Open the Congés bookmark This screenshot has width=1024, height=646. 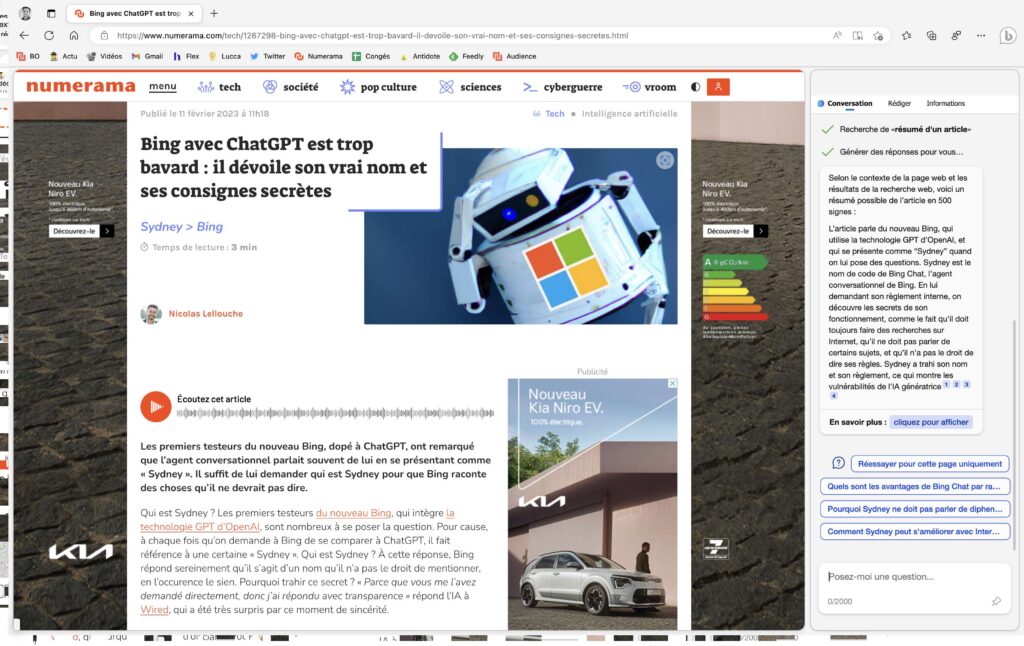[371, 56]
